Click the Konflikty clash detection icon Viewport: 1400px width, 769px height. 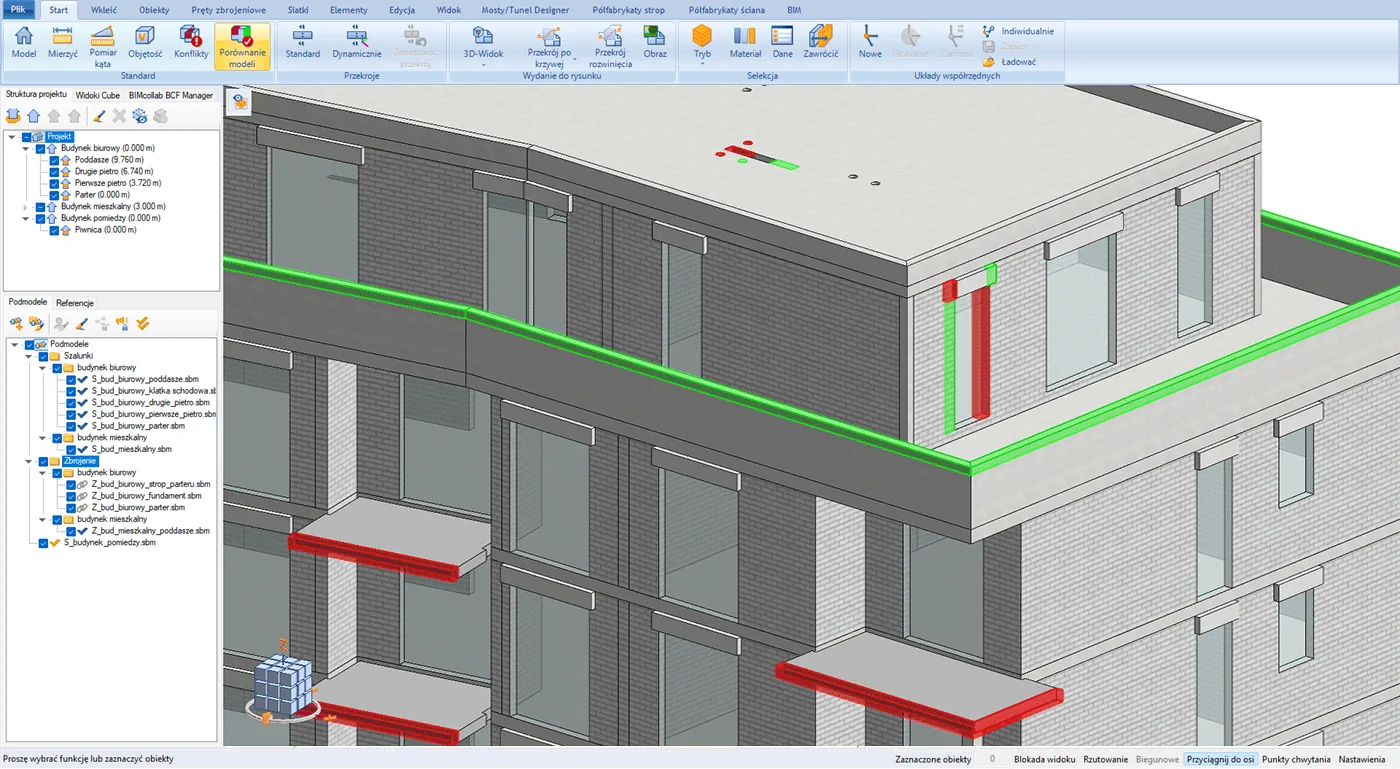pyautogui.click(x=191, y=43)
